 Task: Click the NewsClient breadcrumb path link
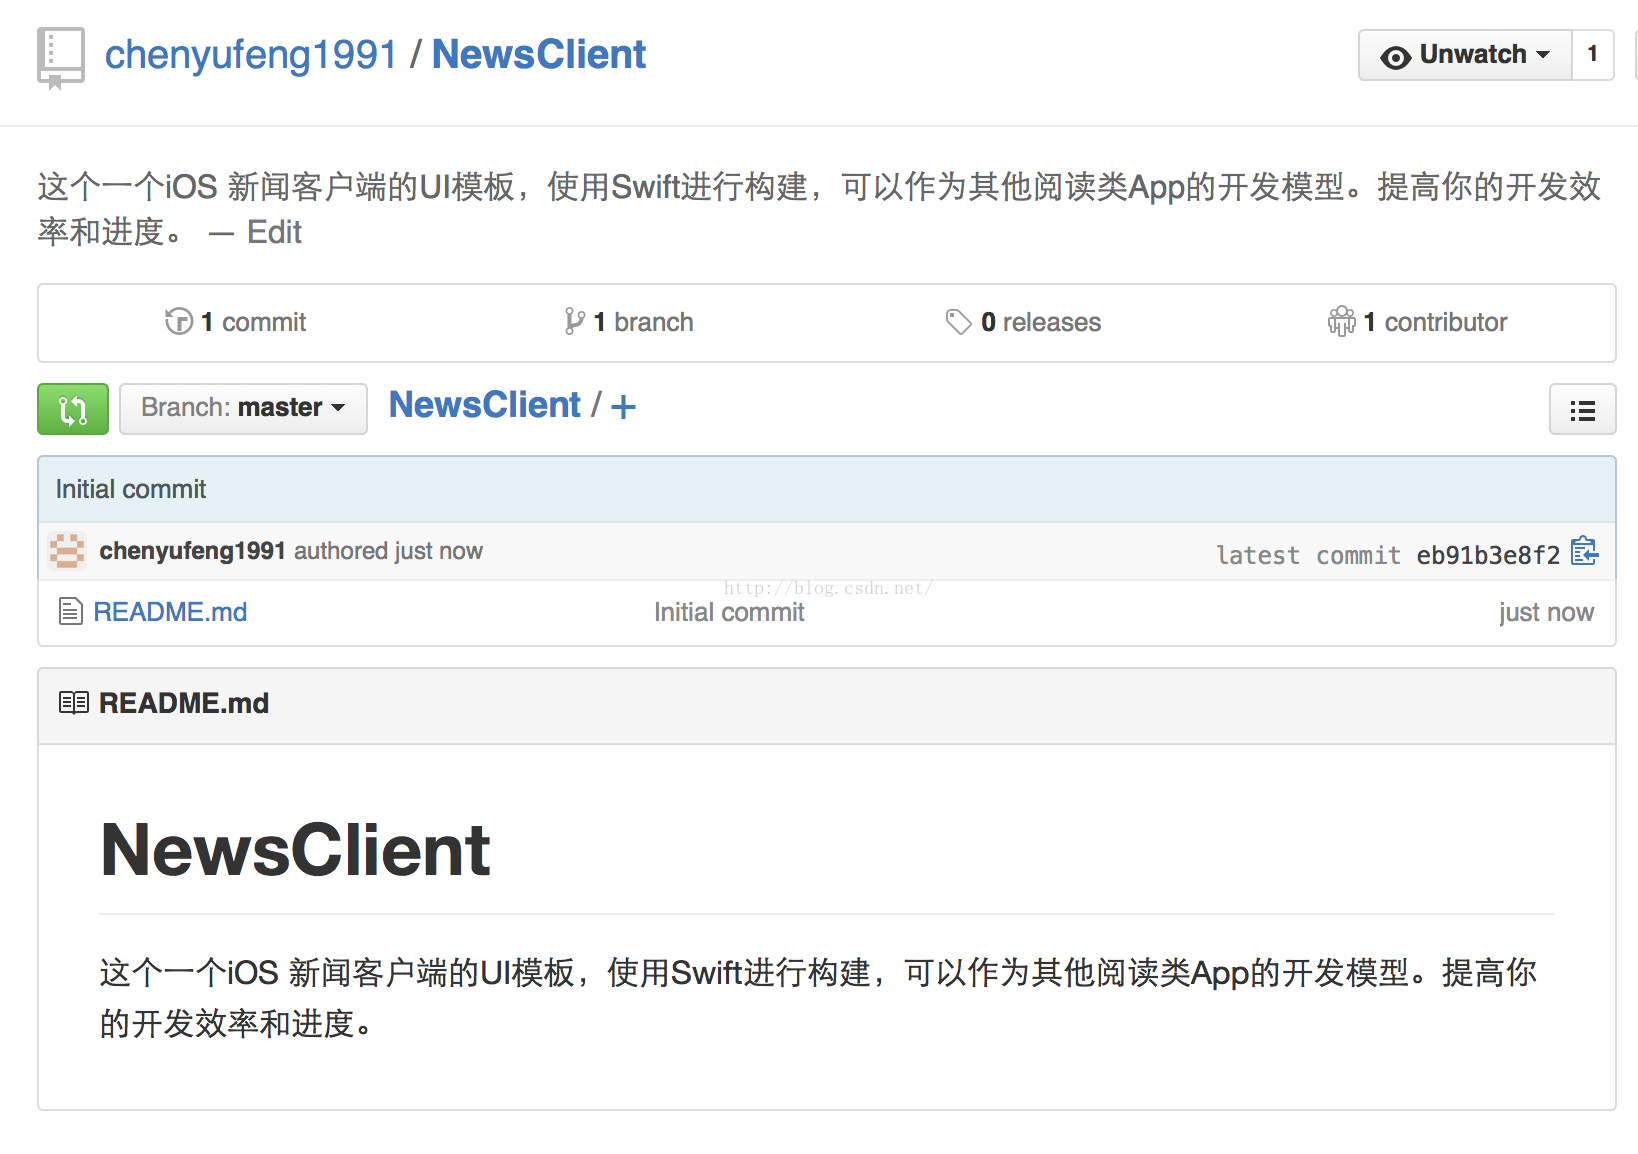[485, 405]
